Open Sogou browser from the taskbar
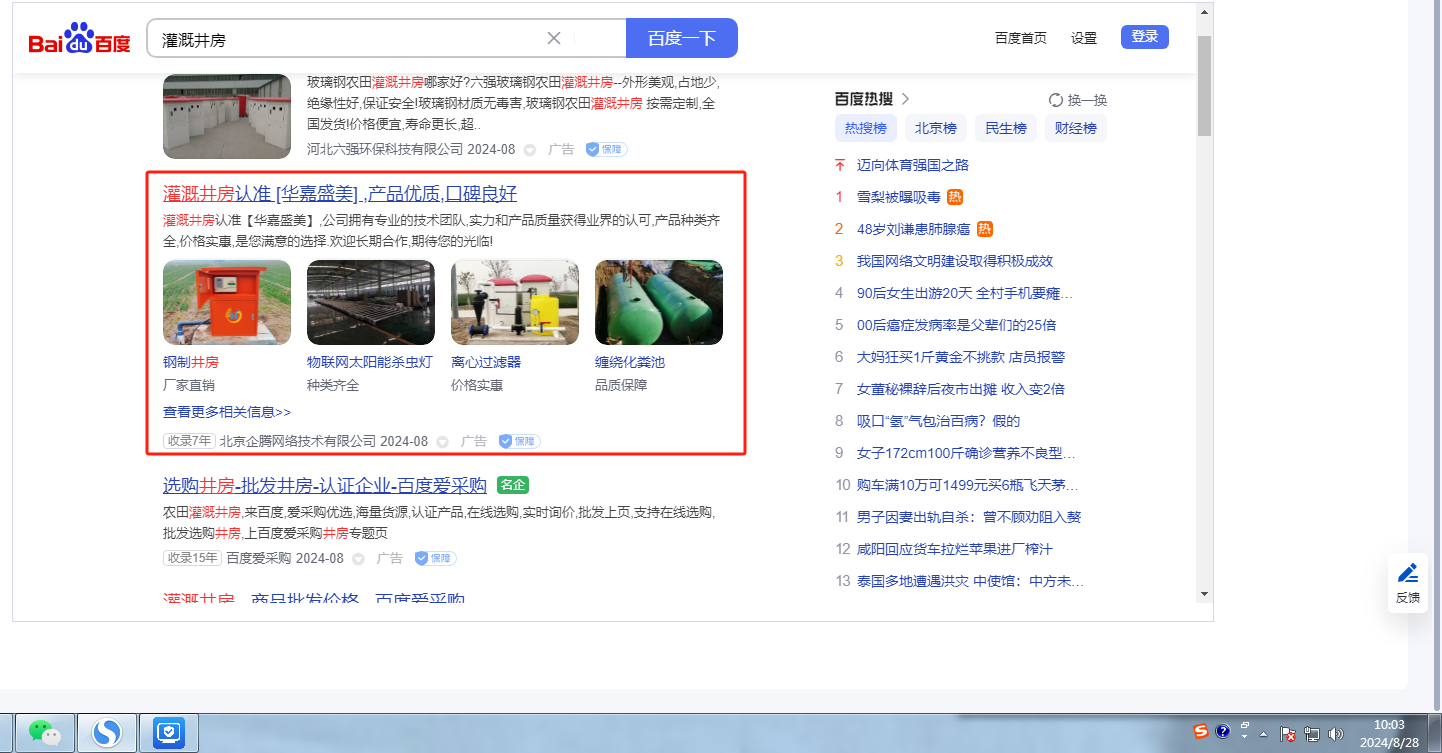 pyautogui.click(x=107, y=734)
